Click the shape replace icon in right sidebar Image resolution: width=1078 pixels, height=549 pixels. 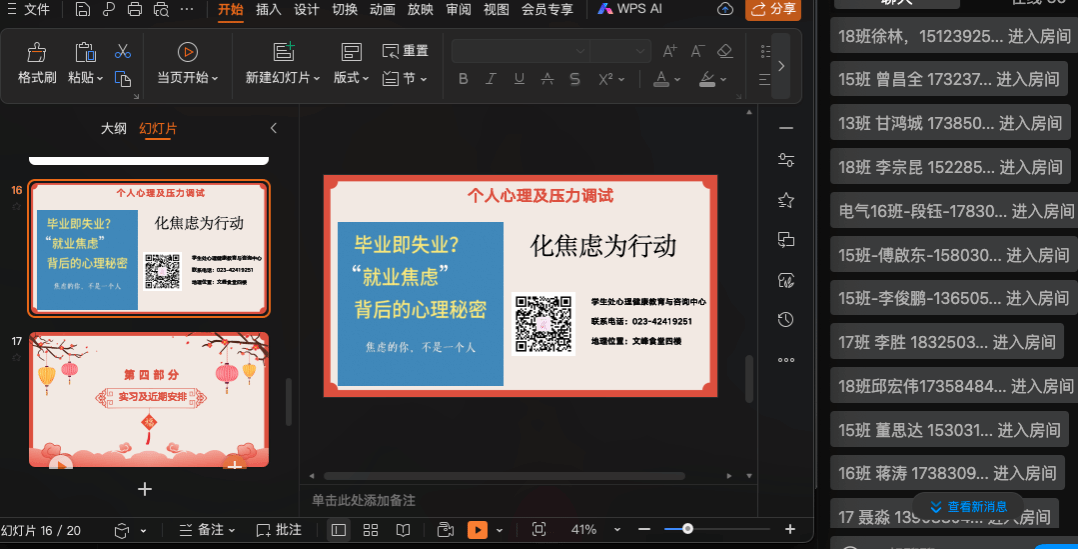click(x=786, y=240)
